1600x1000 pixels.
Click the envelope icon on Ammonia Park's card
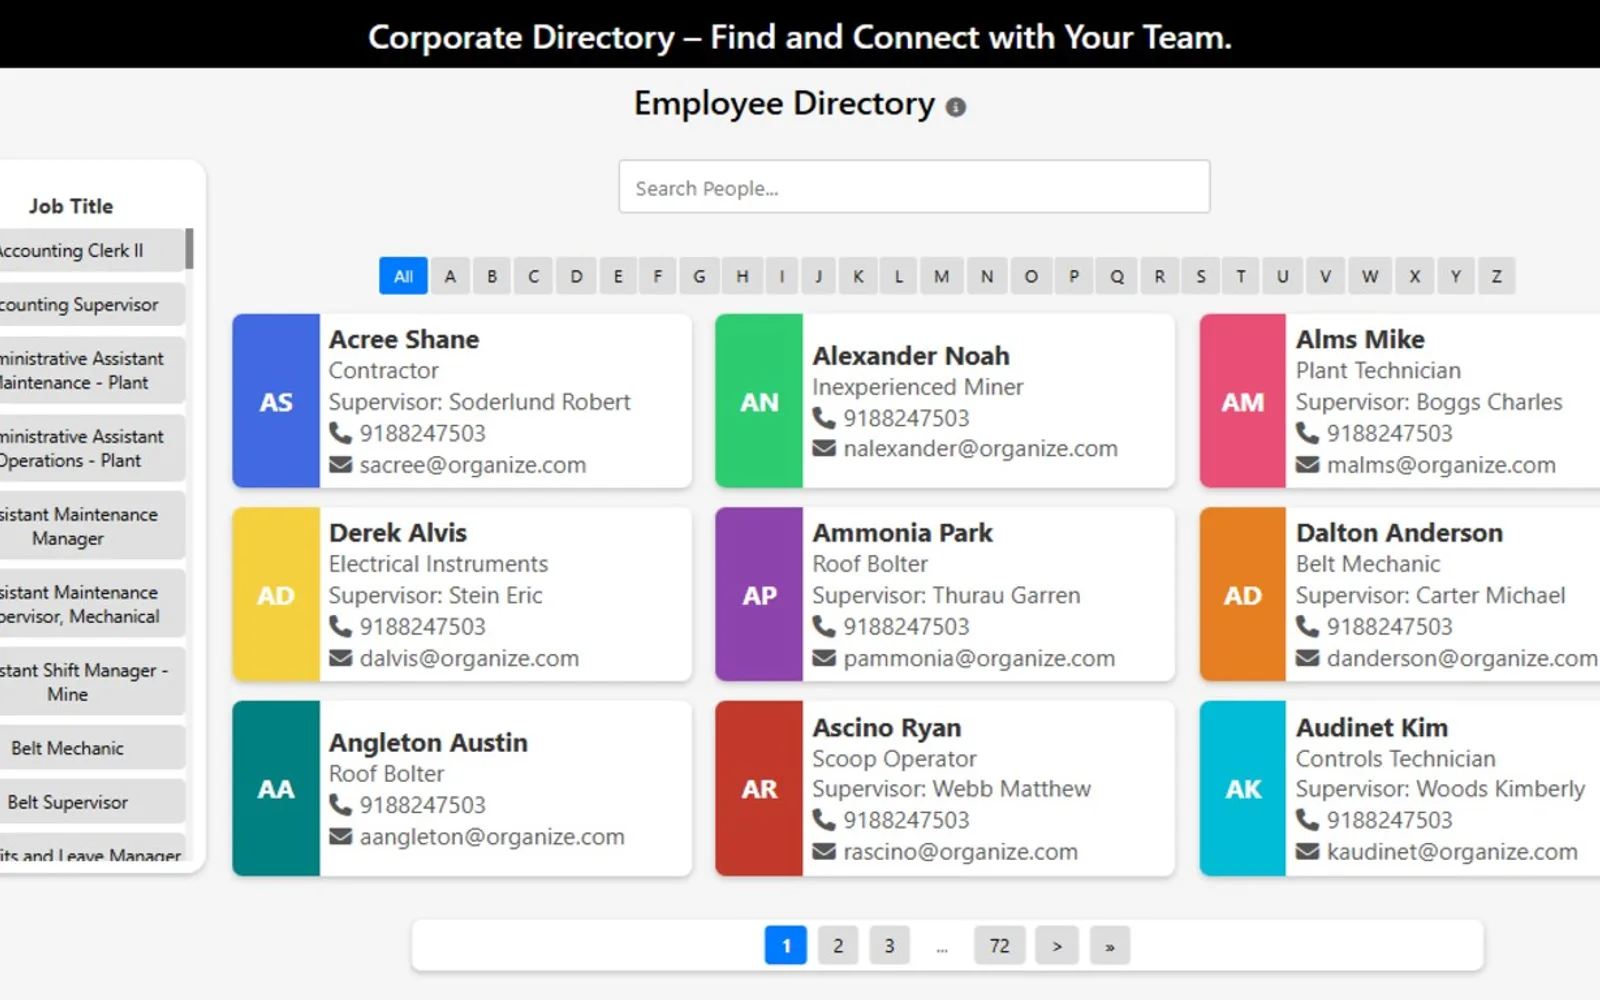pos(823,658)
